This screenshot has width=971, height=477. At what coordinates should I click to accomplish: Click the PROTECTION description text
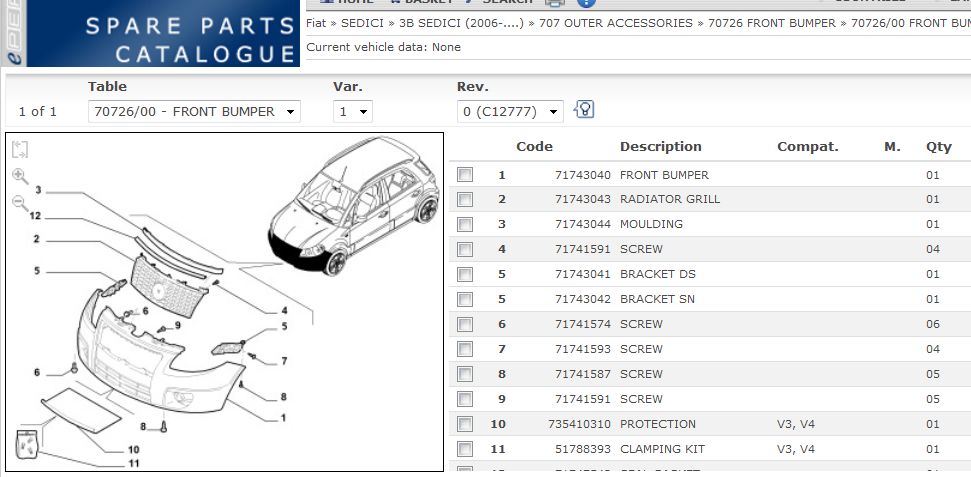click(x=658, y=424)
